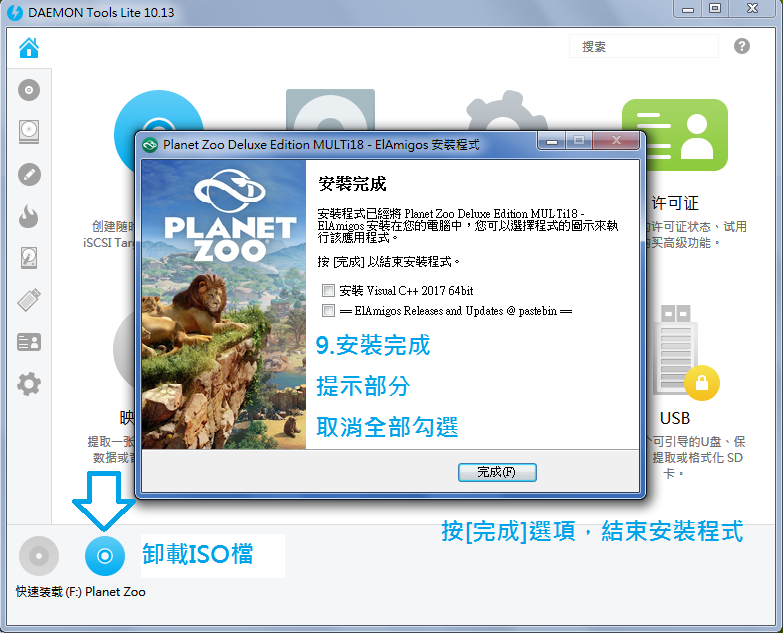Click the grey drive tile in DAEMON Tools
Screen dimensions: 783x633
pos(330,110)
